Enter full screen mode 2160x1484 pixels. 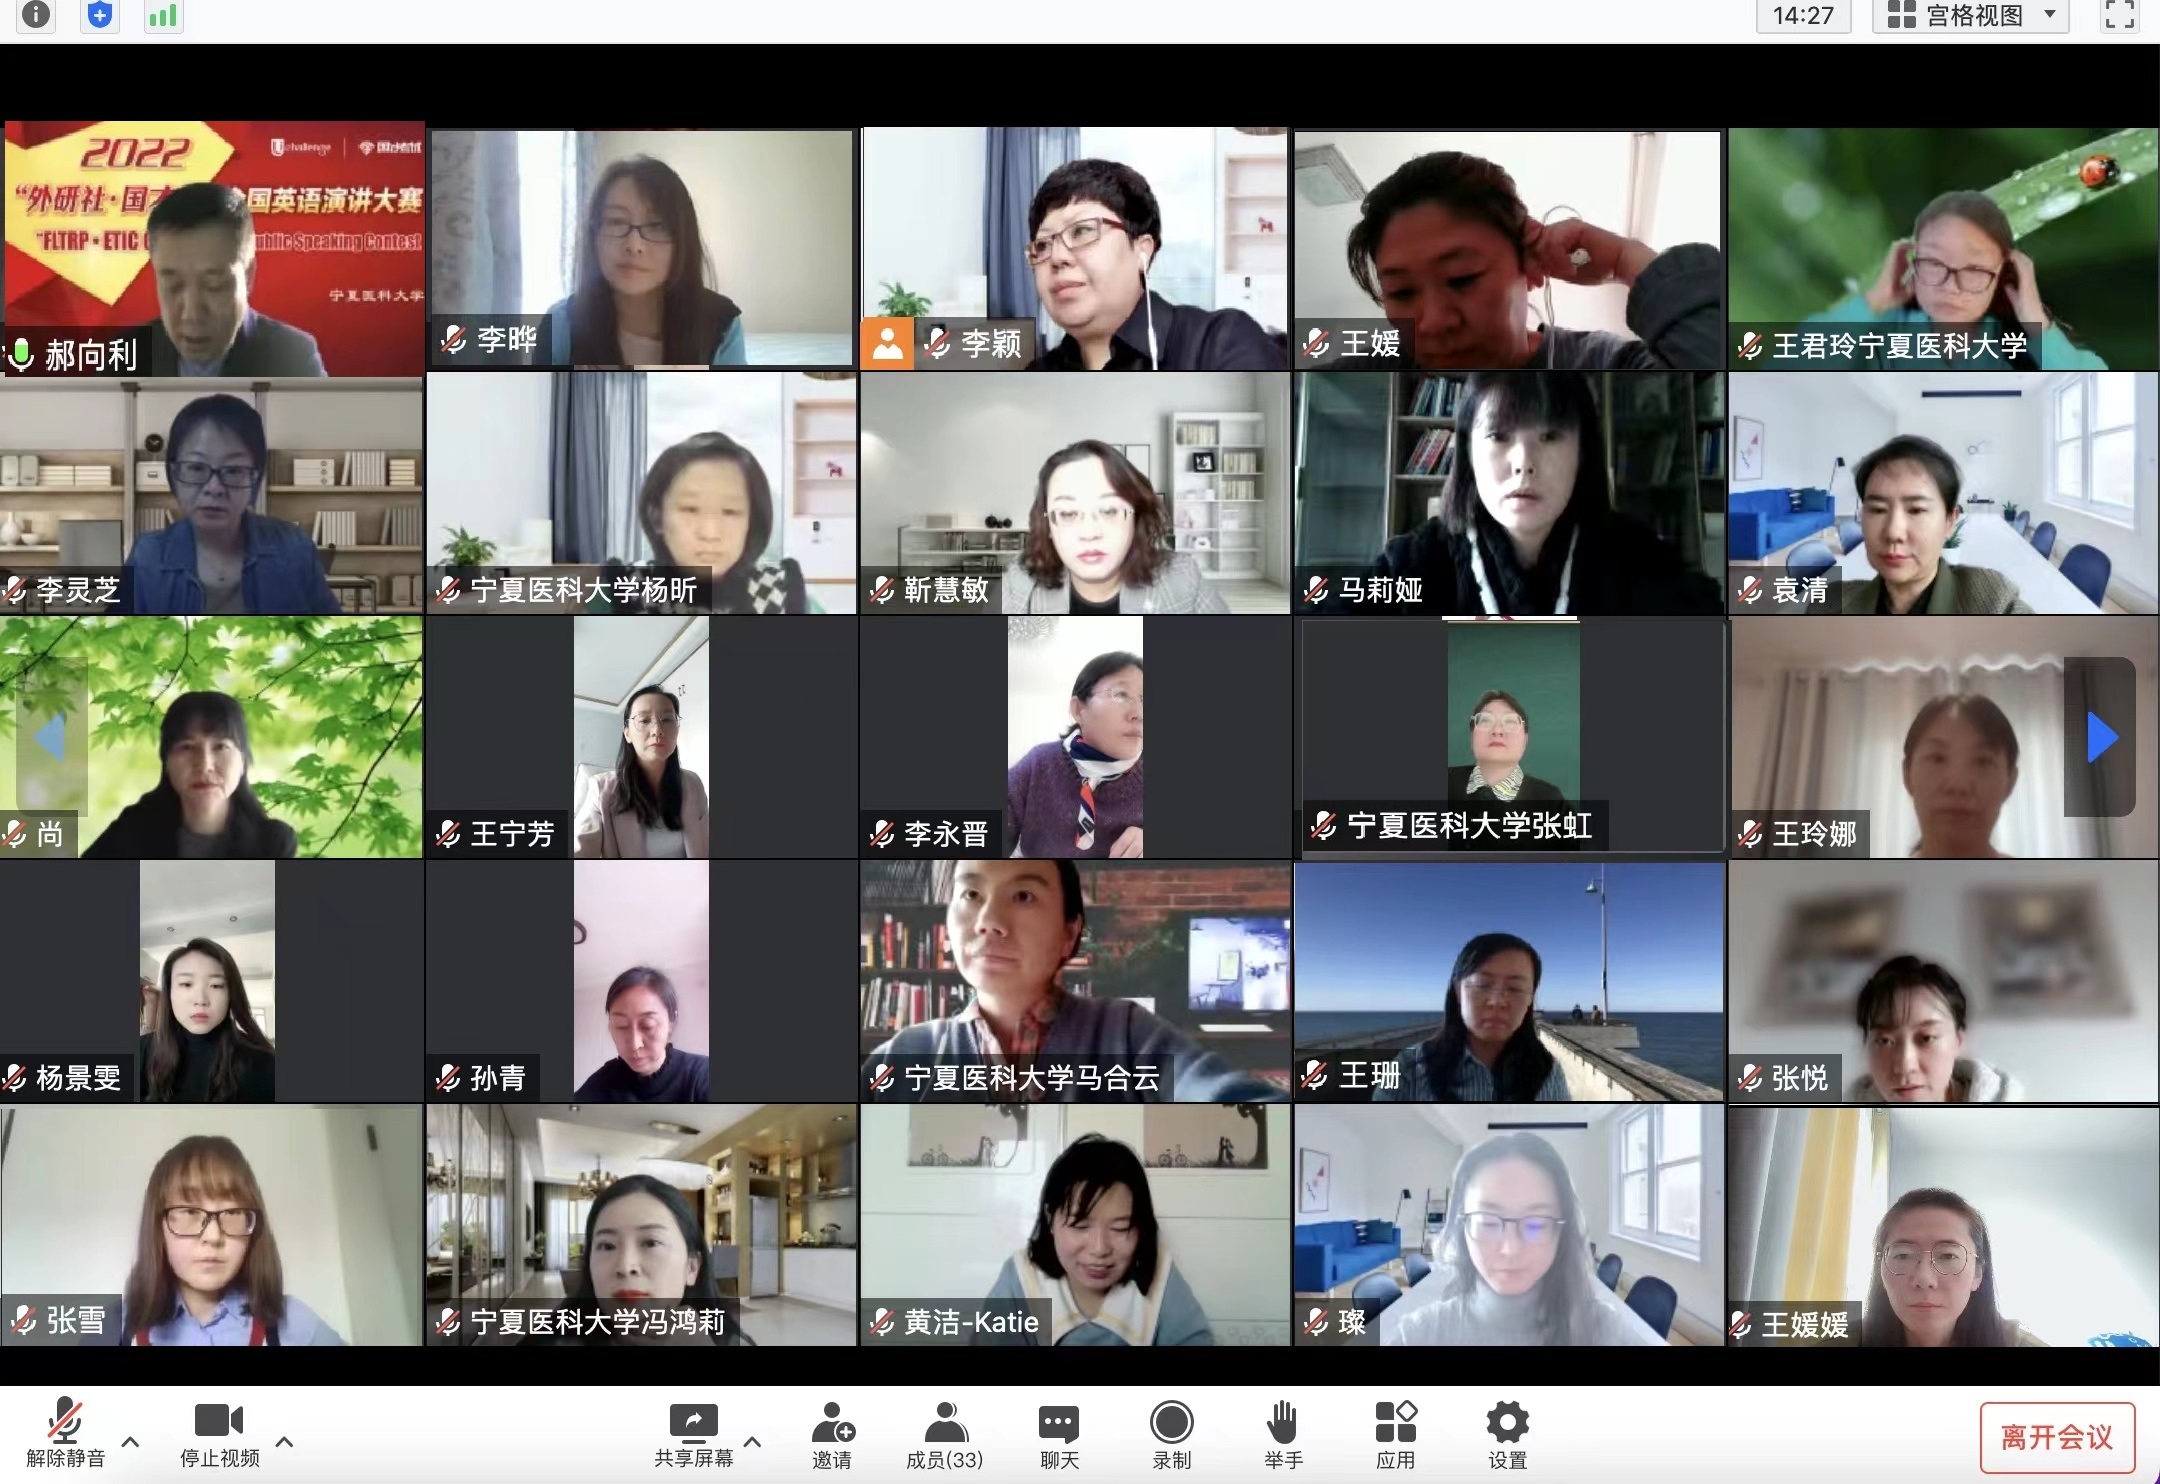(2118, 15)
